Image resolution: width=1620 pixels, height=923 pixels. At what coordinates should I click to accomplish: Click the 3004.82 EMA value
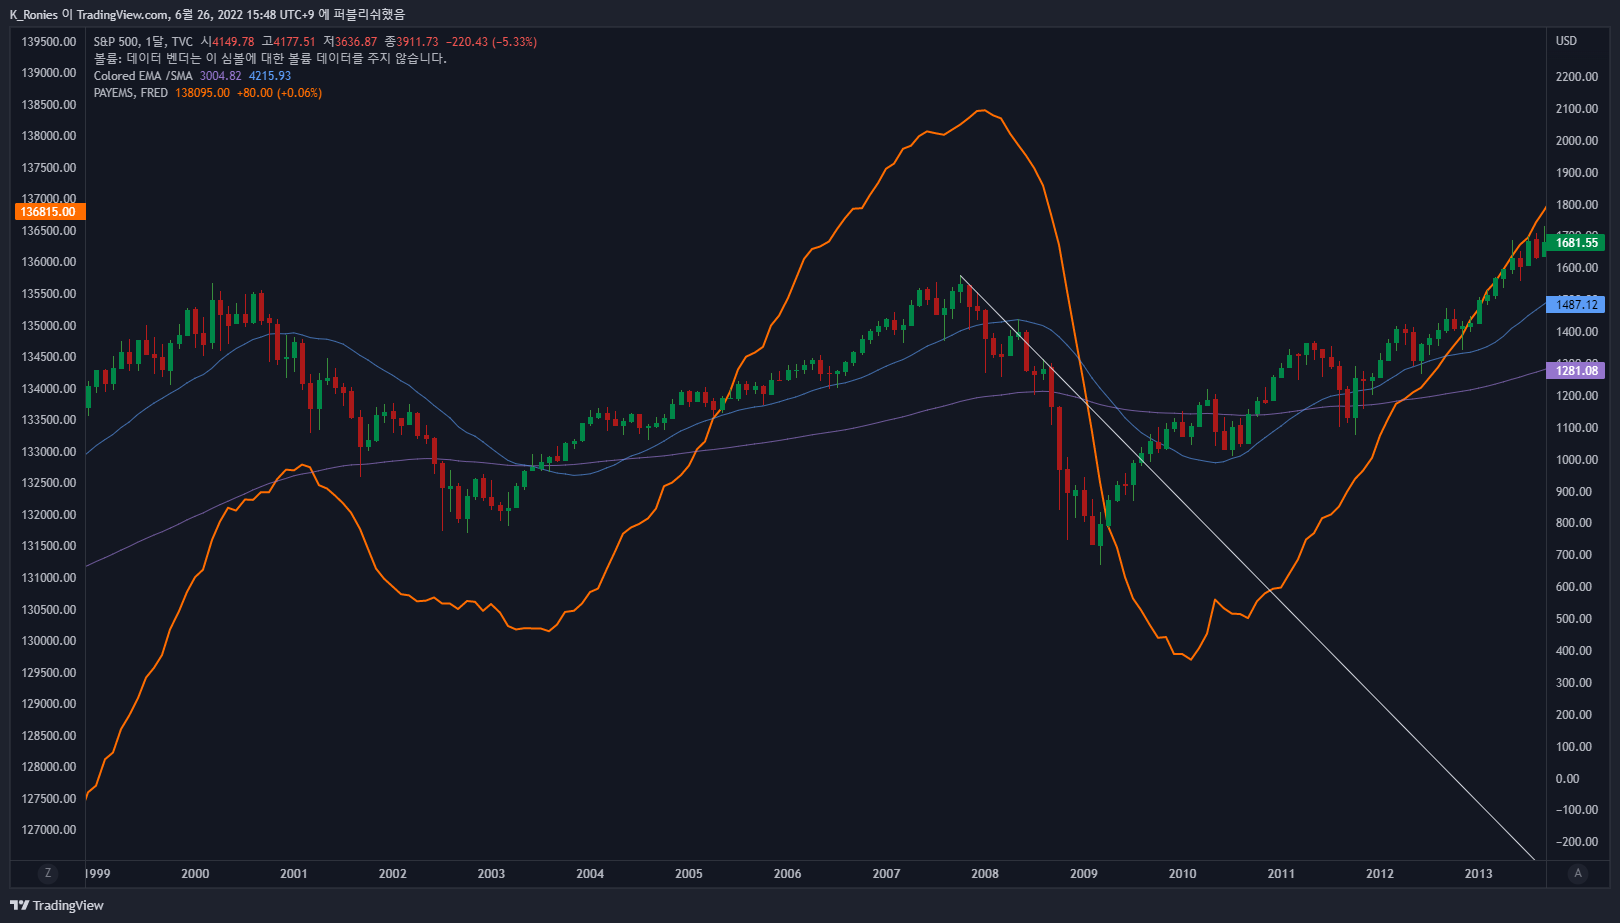[x=221, y=76]
